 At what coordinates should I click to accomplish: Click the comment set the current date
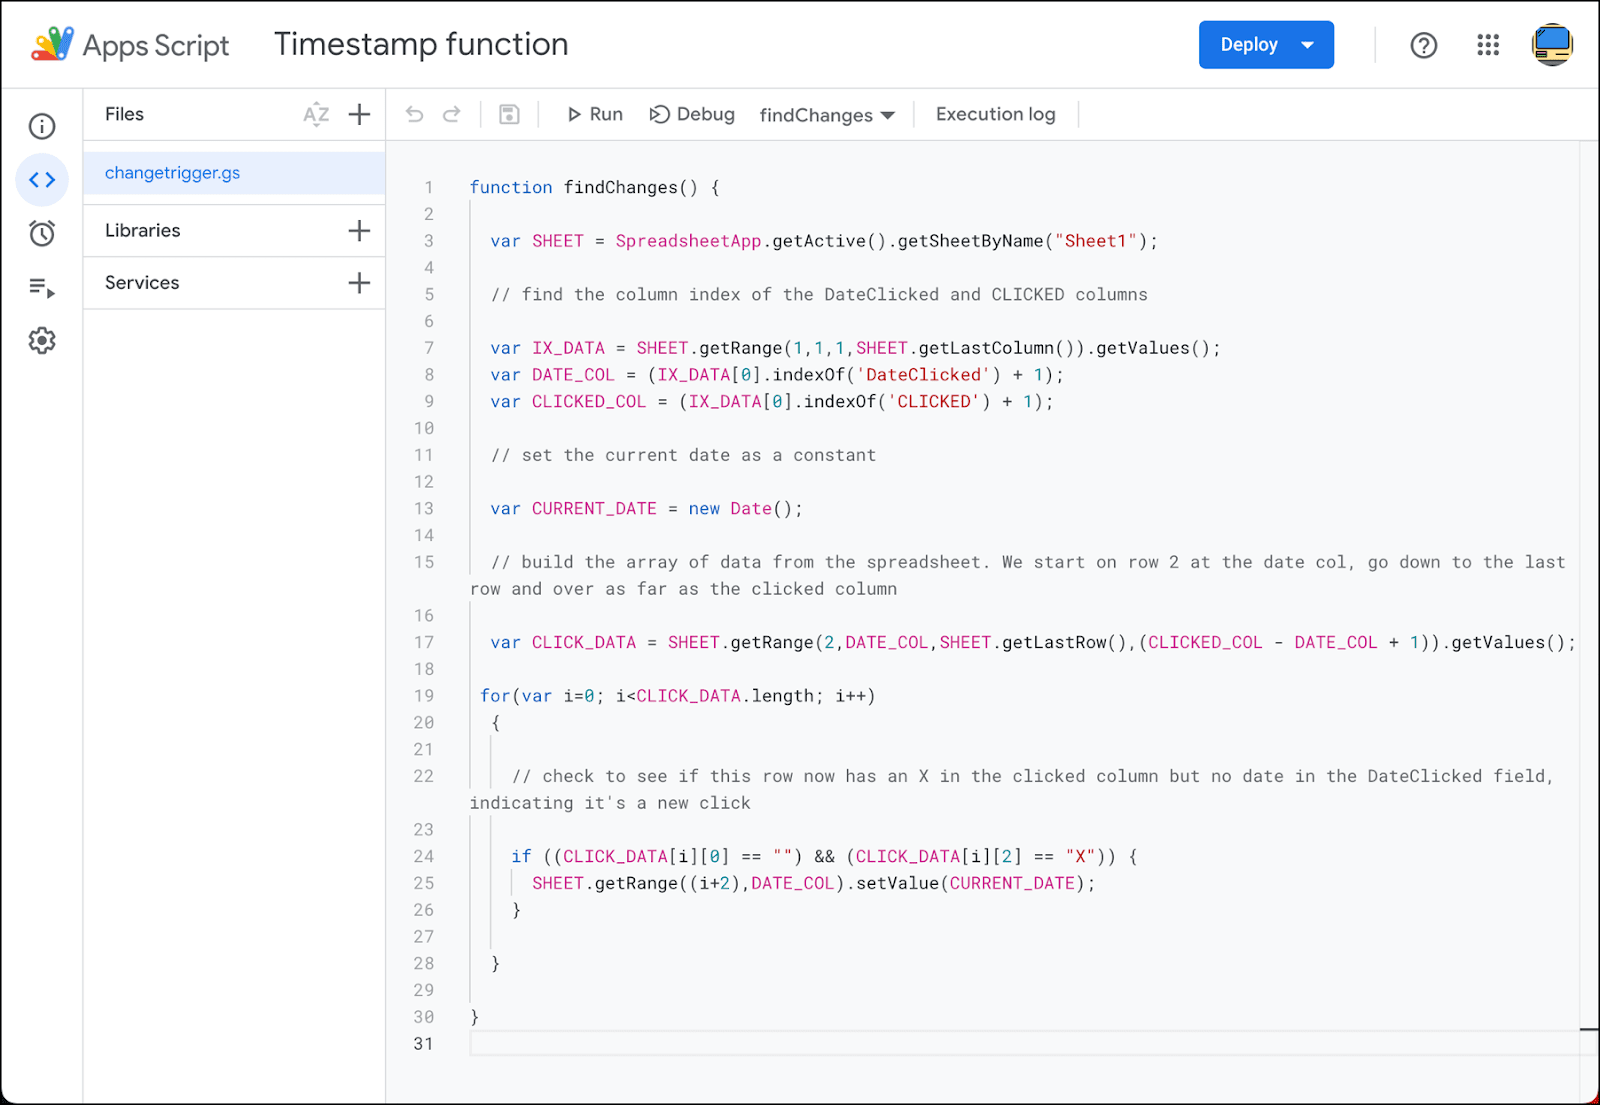(683, 455)
